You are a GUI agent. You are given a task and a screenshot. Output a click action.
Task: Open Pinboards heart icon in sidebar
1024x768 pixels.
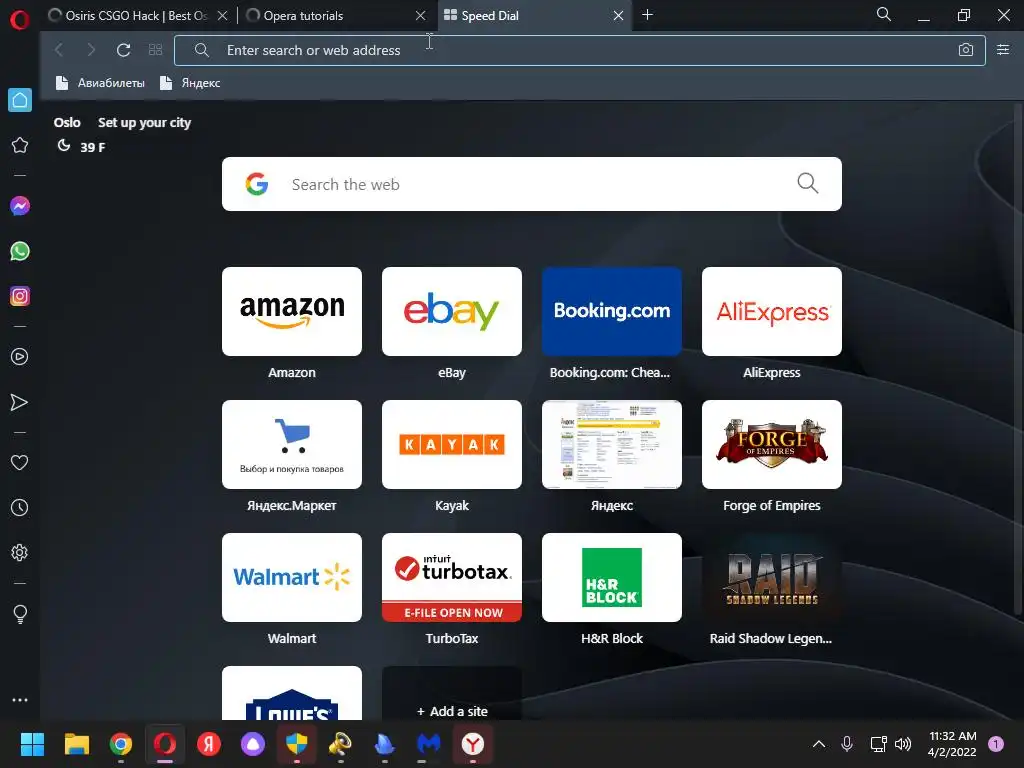click(x=20, y=462)
